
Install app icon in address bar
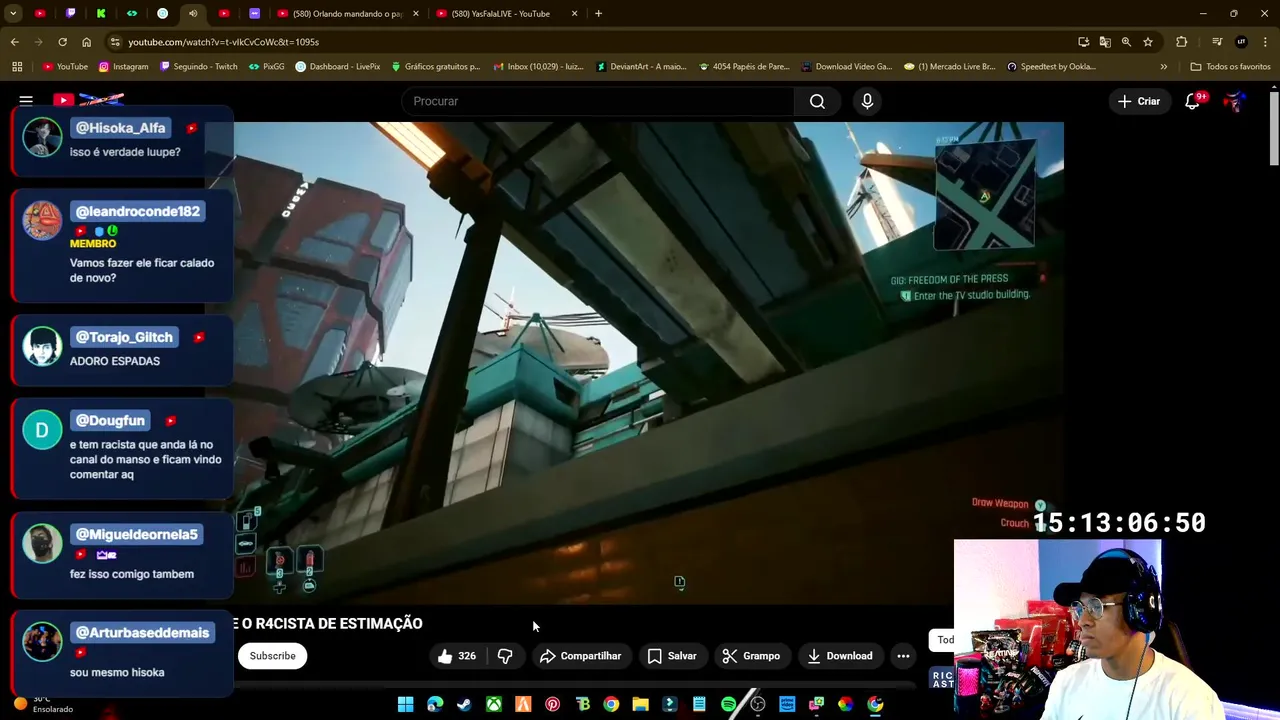[1083, 42]
